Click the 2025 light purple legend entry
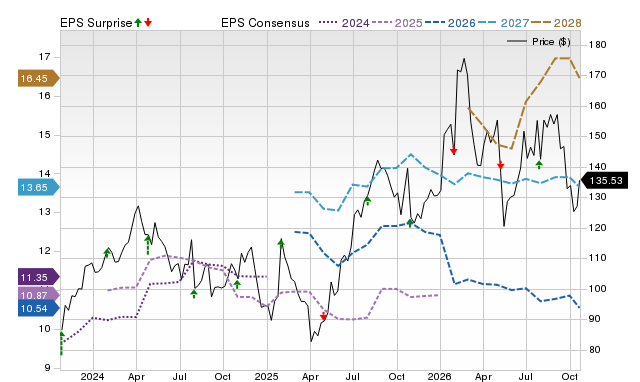Viewport: 640px width, 382px height. pos(397,23)
